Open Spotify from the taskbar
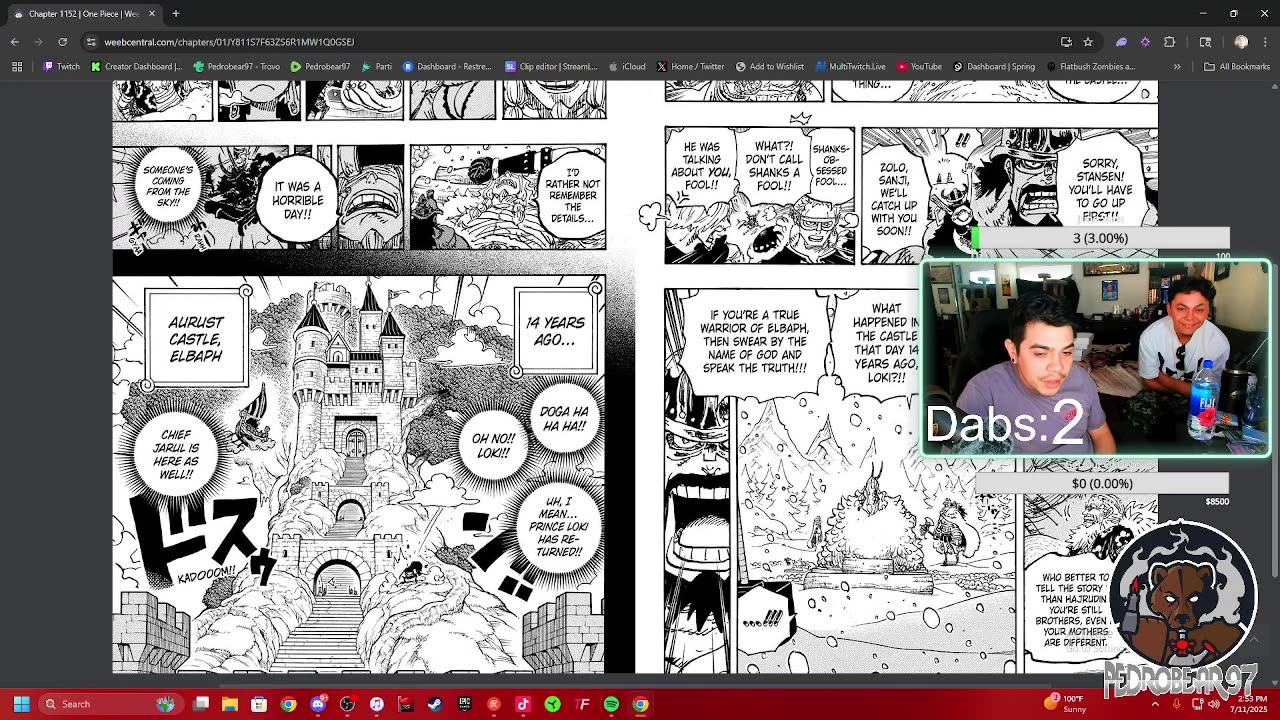 611,704
